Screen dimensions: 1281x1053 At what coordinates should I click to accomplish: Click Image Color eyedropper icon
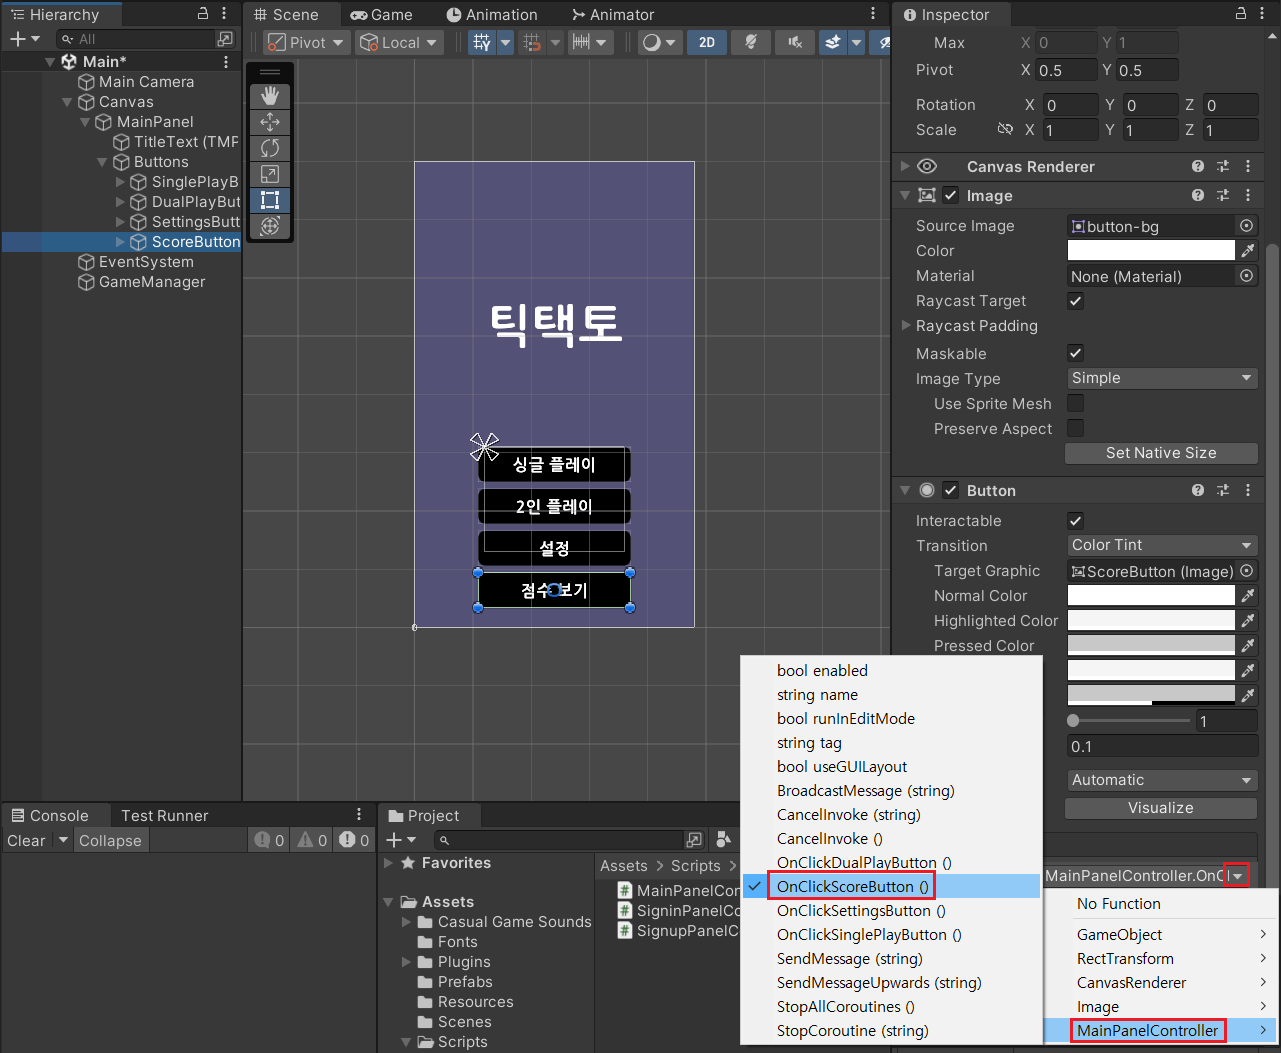[1248, 250]
